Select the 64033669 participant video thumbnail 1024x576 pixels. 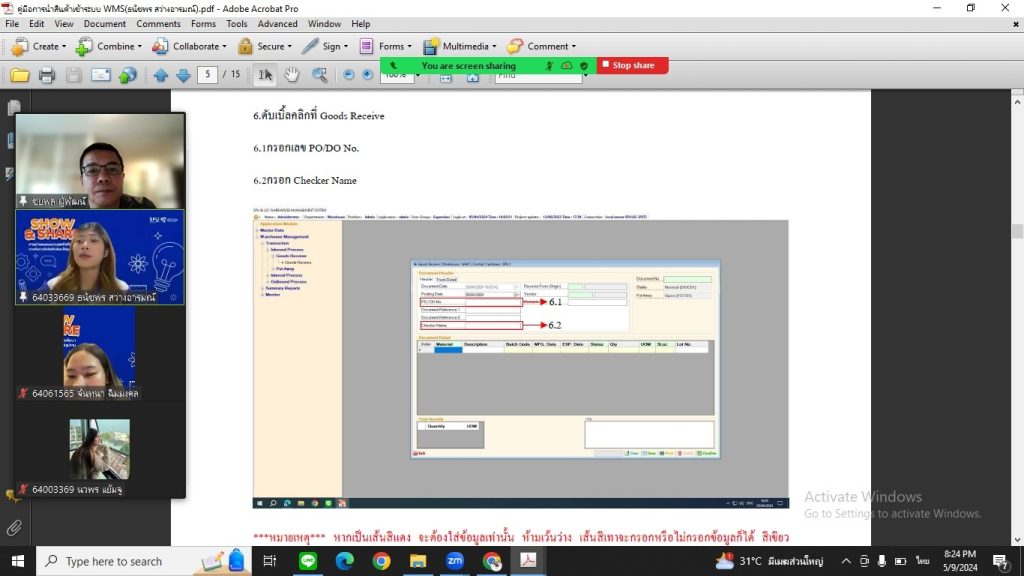click(x=100, y=257)
